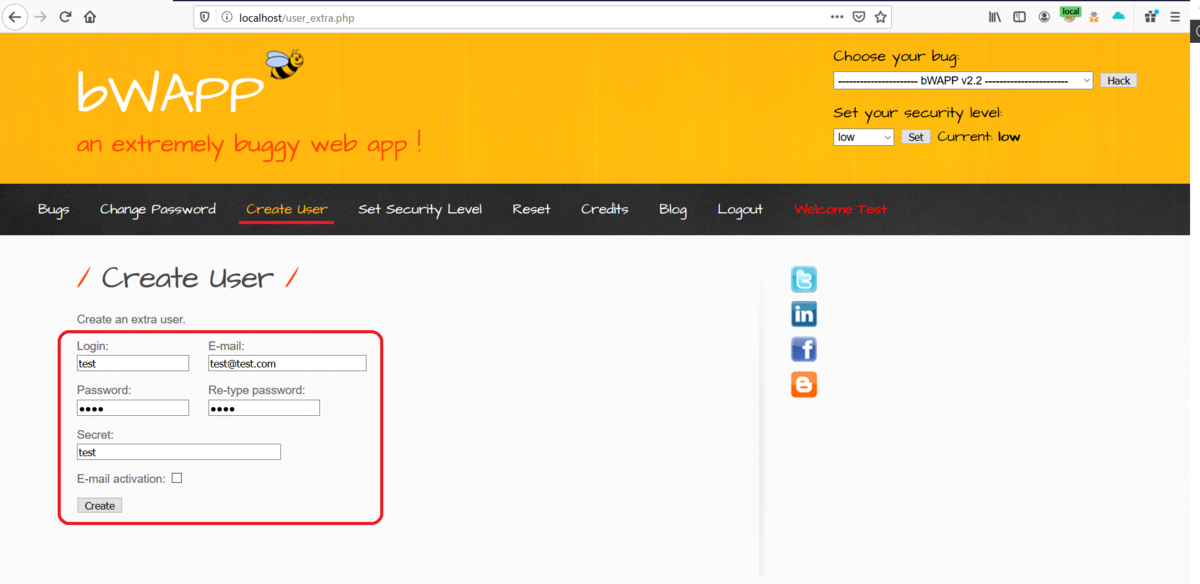Viewport: 1200px width, 584px height.
Task: Go to Change Password menu item
Action: (158, 209)
